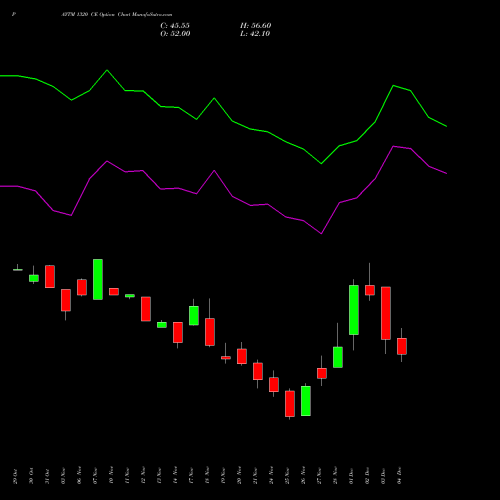Select the 20 Nov date axis label

click(x=239, y=476)
